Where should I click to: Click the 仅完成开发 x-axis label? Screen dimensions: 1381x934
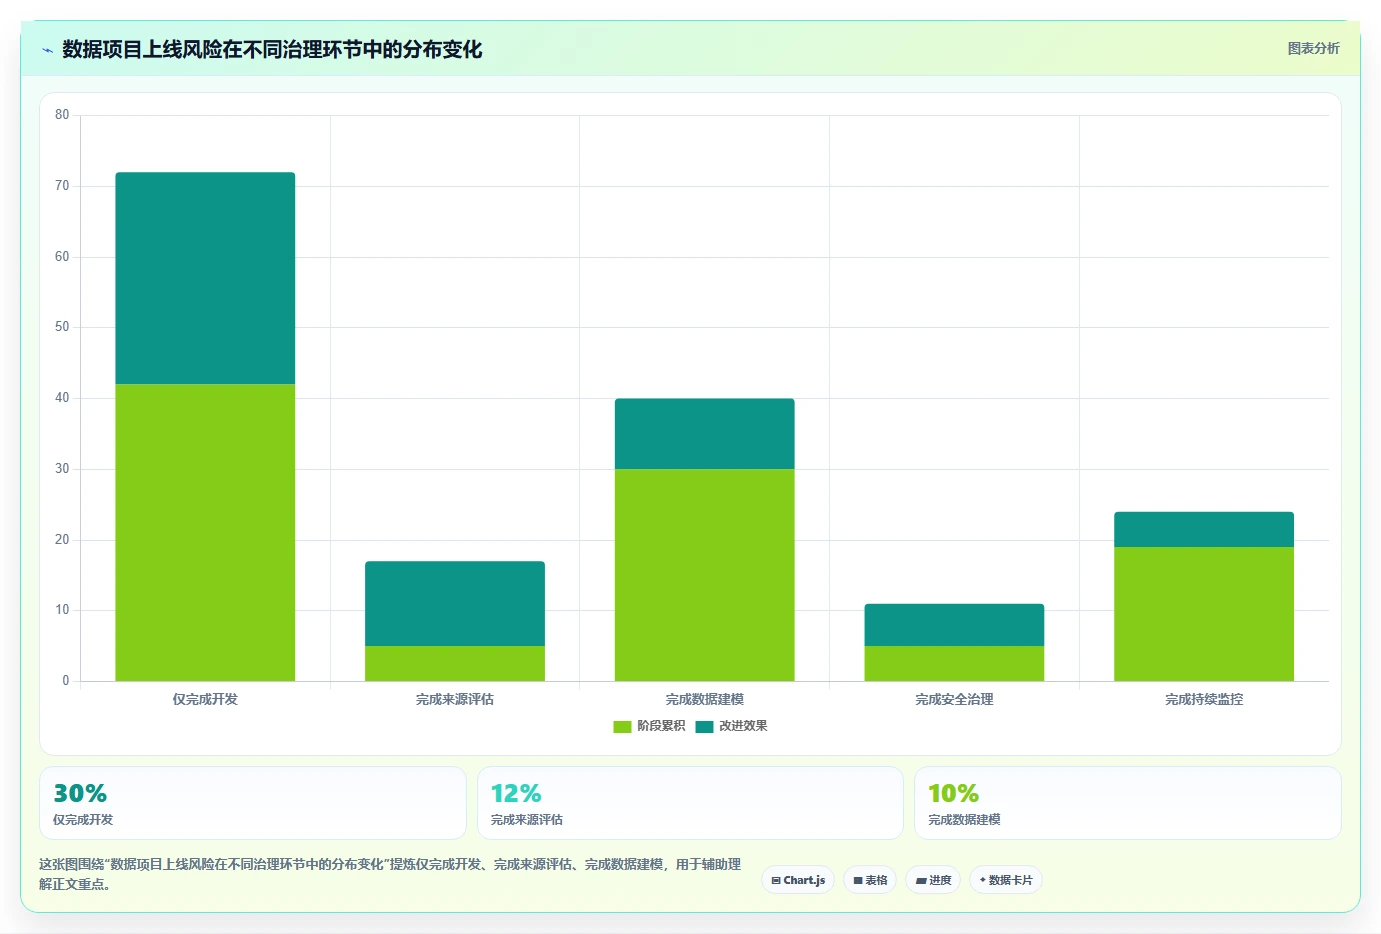[205, 699]
